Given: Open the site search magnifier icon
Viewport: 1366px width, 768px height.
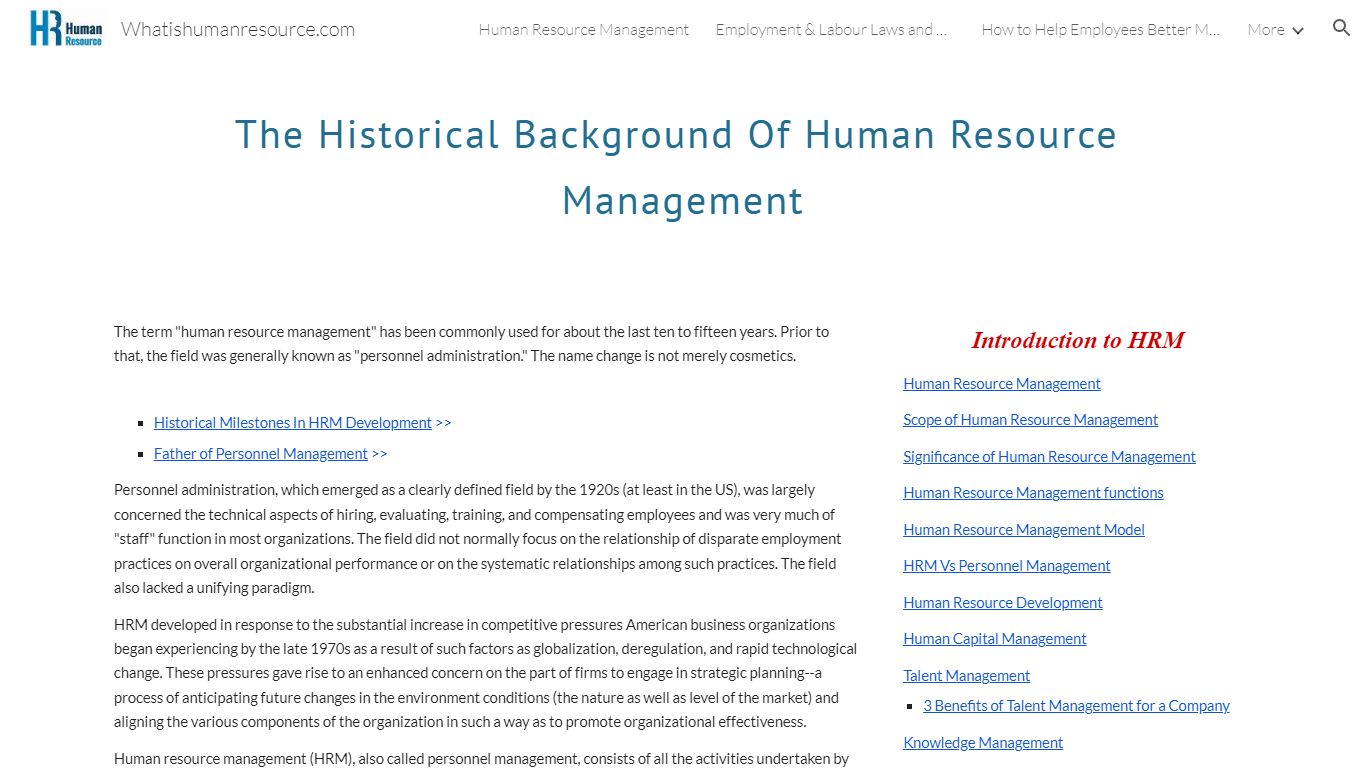Looking at the screenshot, I should [1341, 28].
